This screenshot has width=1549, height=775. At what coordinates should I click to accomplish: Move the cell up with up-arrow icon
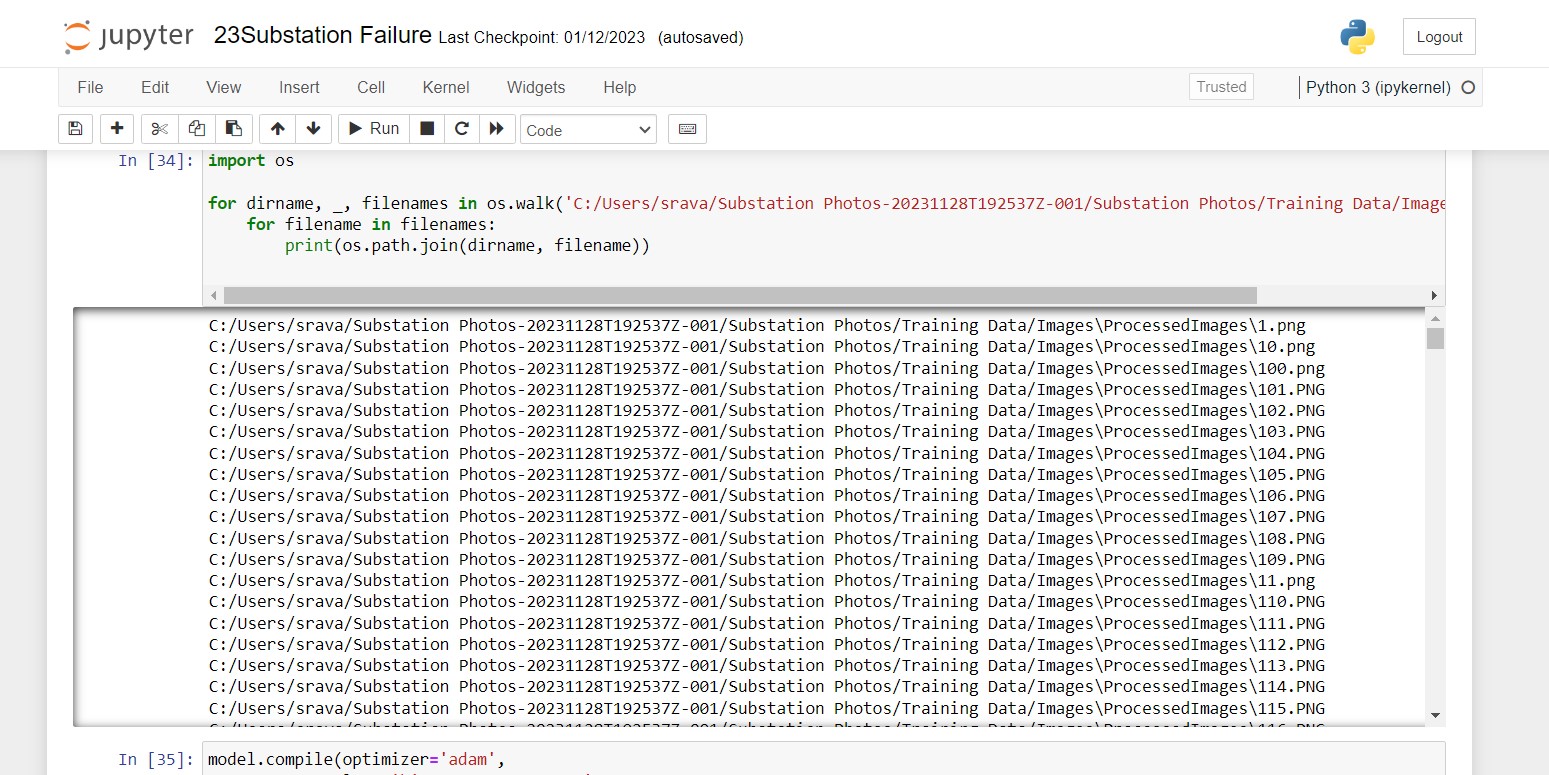[276, 128]
